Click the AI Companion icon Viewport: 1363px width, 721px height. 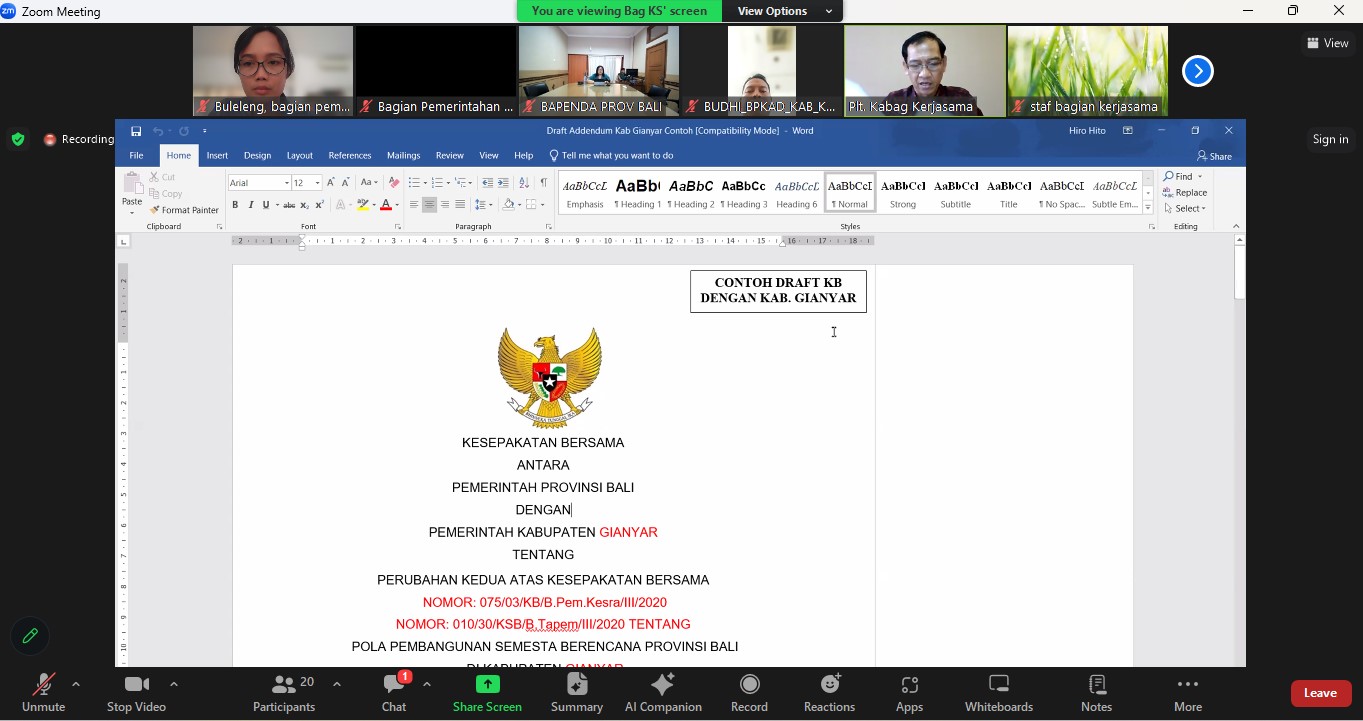click(663, 693)
